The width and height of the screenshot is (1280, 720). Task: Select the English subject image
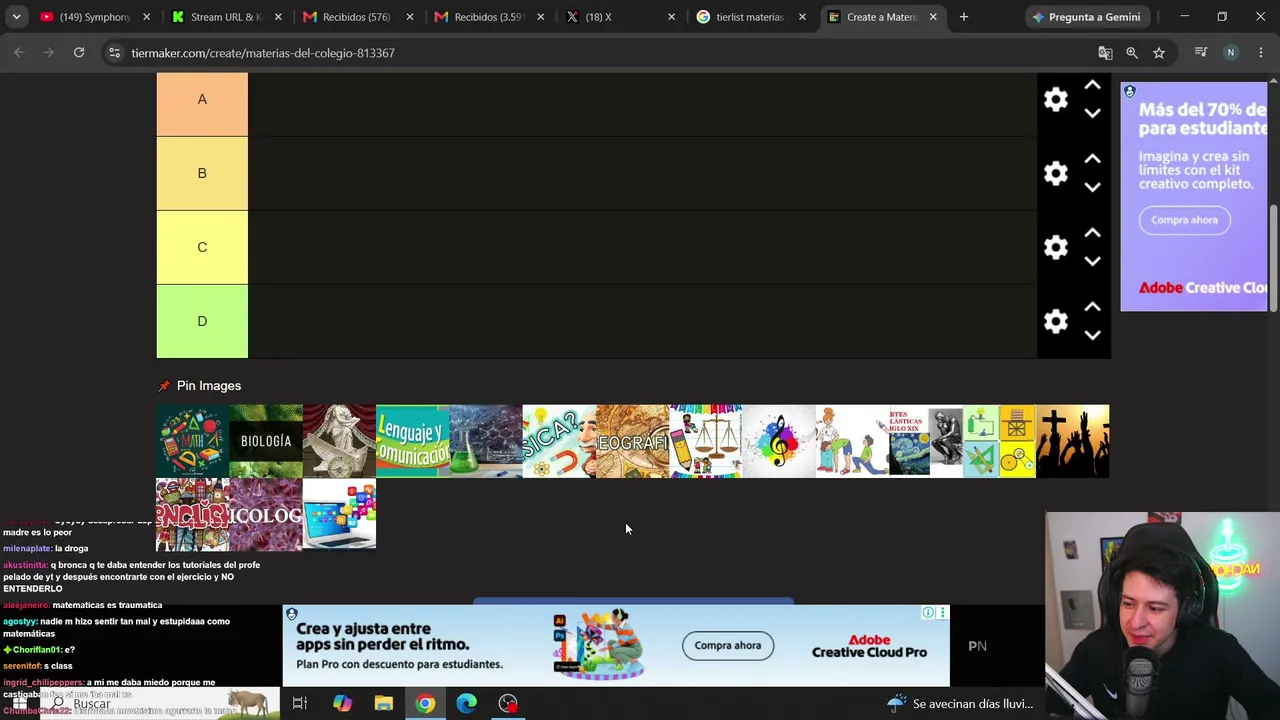[x=192, y=515]
